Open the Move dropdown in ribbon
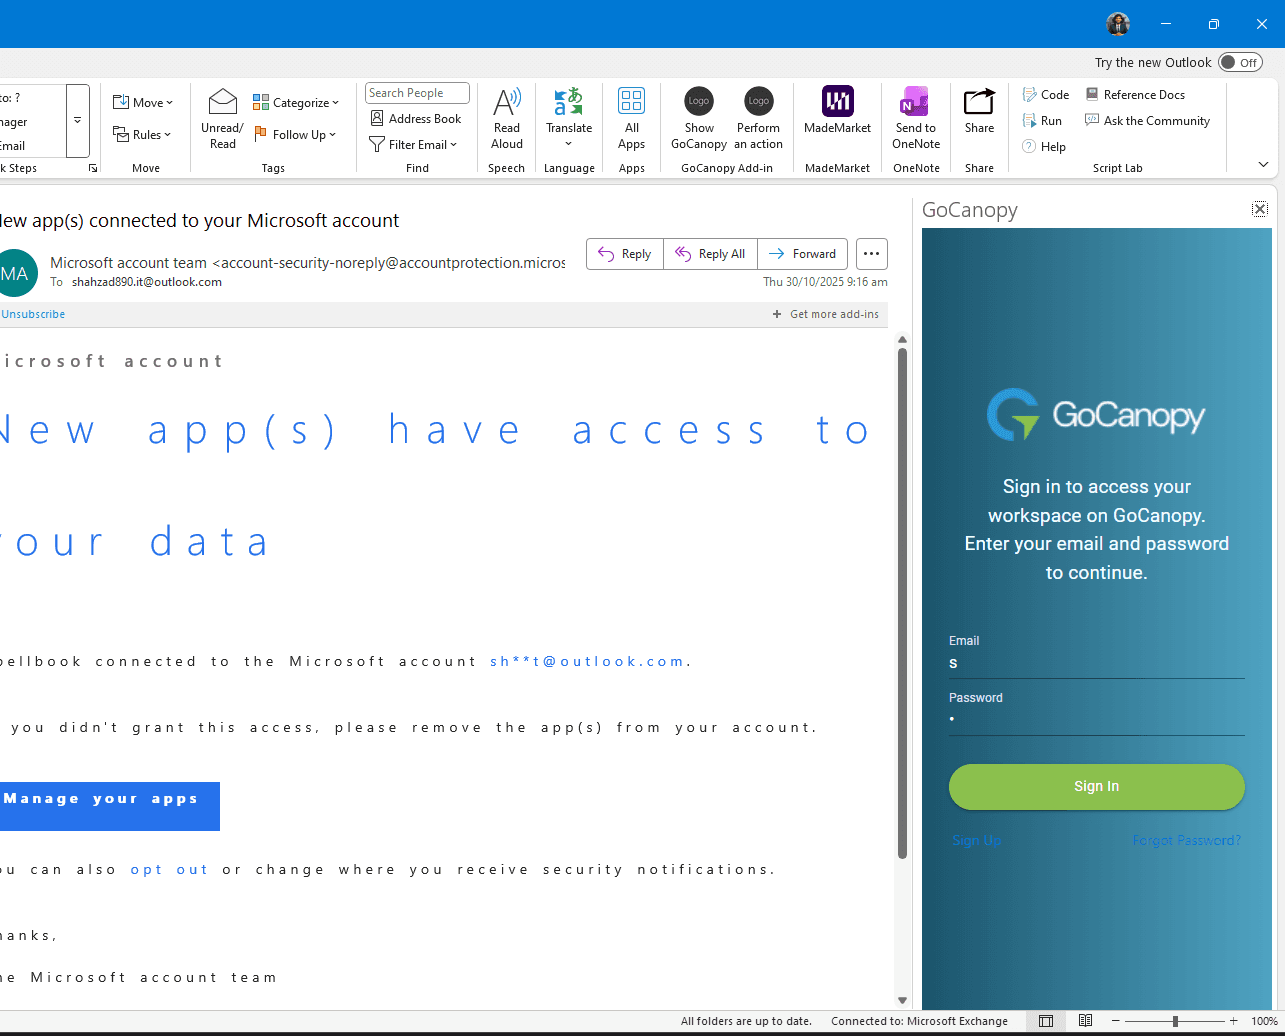 click(x=142, y=102)
